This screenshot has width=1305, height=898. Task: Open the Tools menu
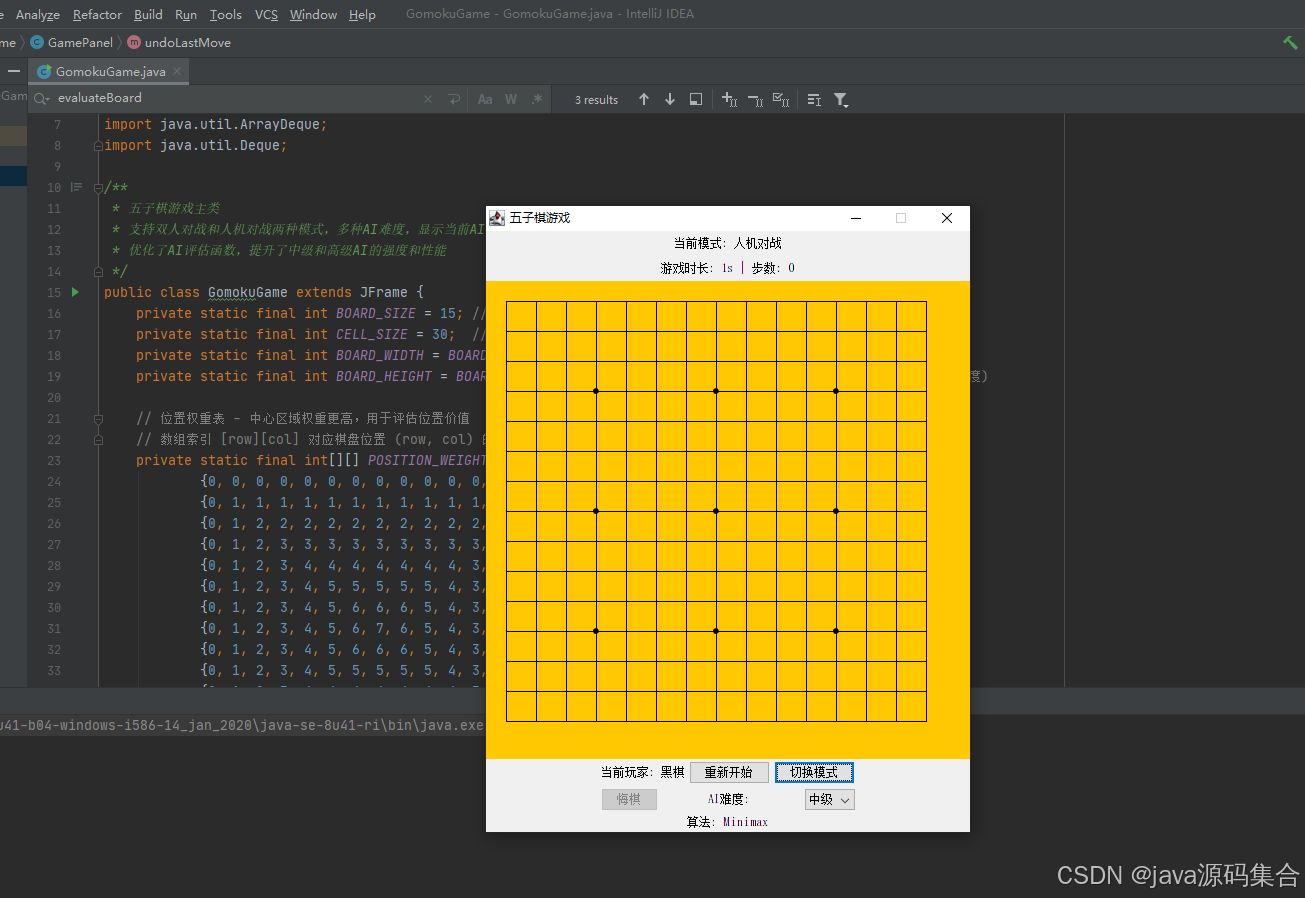click(x=226, y=14)
